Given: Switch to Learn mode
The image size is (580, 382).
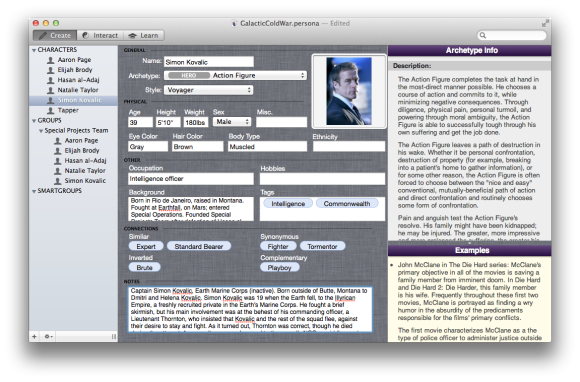Looking at the screenshot, I should pos(144,36).
